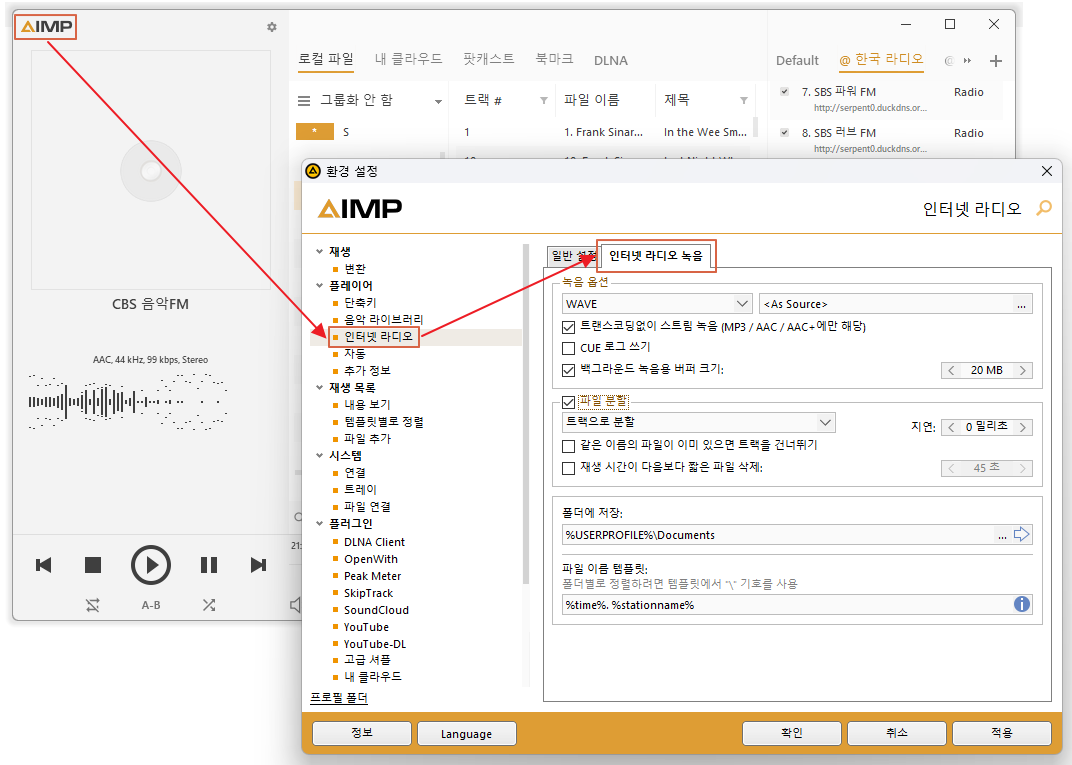Click 취소 to cancel changes
Viewport: 1072px width, 765px height.
(x=896, y=733)
